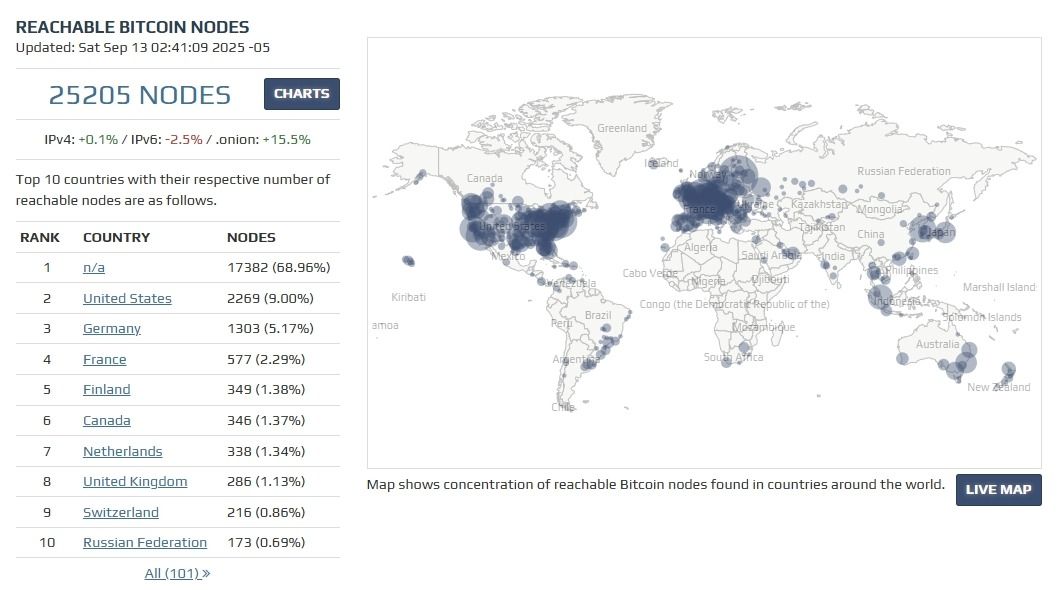Select United States in the country table
The width and height of the screenshot is (1057, 590).
(x=127, y=298)
